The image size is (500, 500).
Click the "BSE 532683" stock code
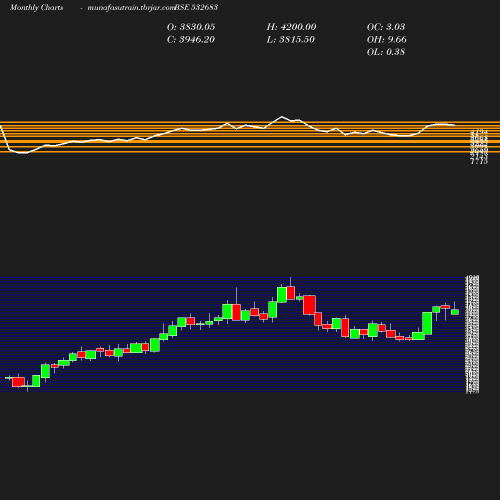(196, 7)
